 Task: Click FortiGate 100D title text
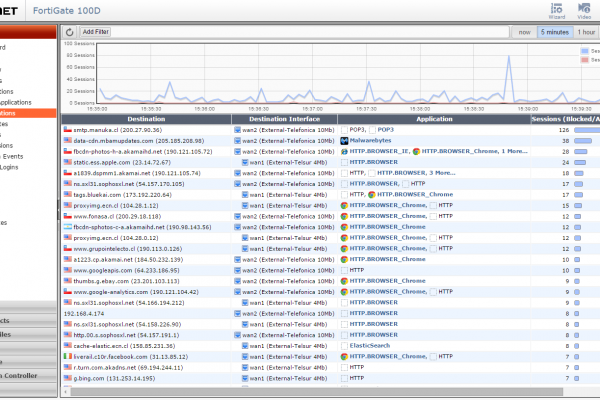coord(67,11)
